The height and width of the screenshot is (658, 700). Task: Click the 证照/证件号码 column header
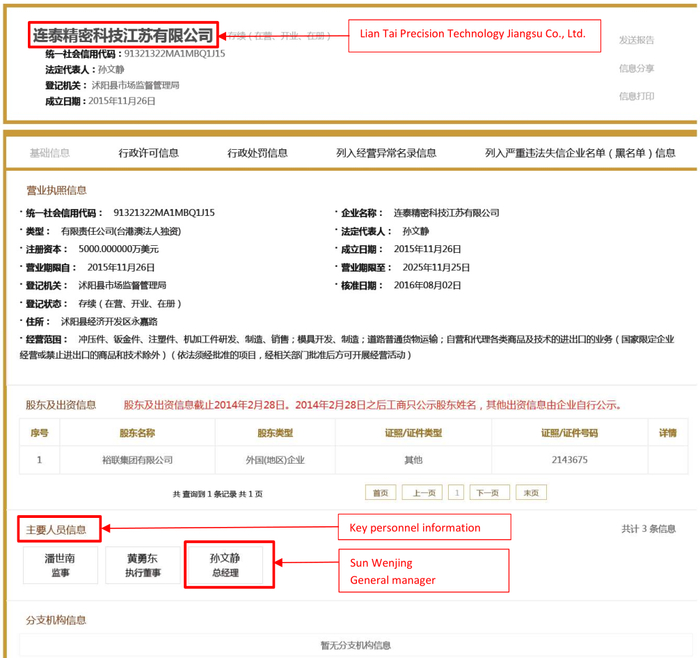coord(570,433)
